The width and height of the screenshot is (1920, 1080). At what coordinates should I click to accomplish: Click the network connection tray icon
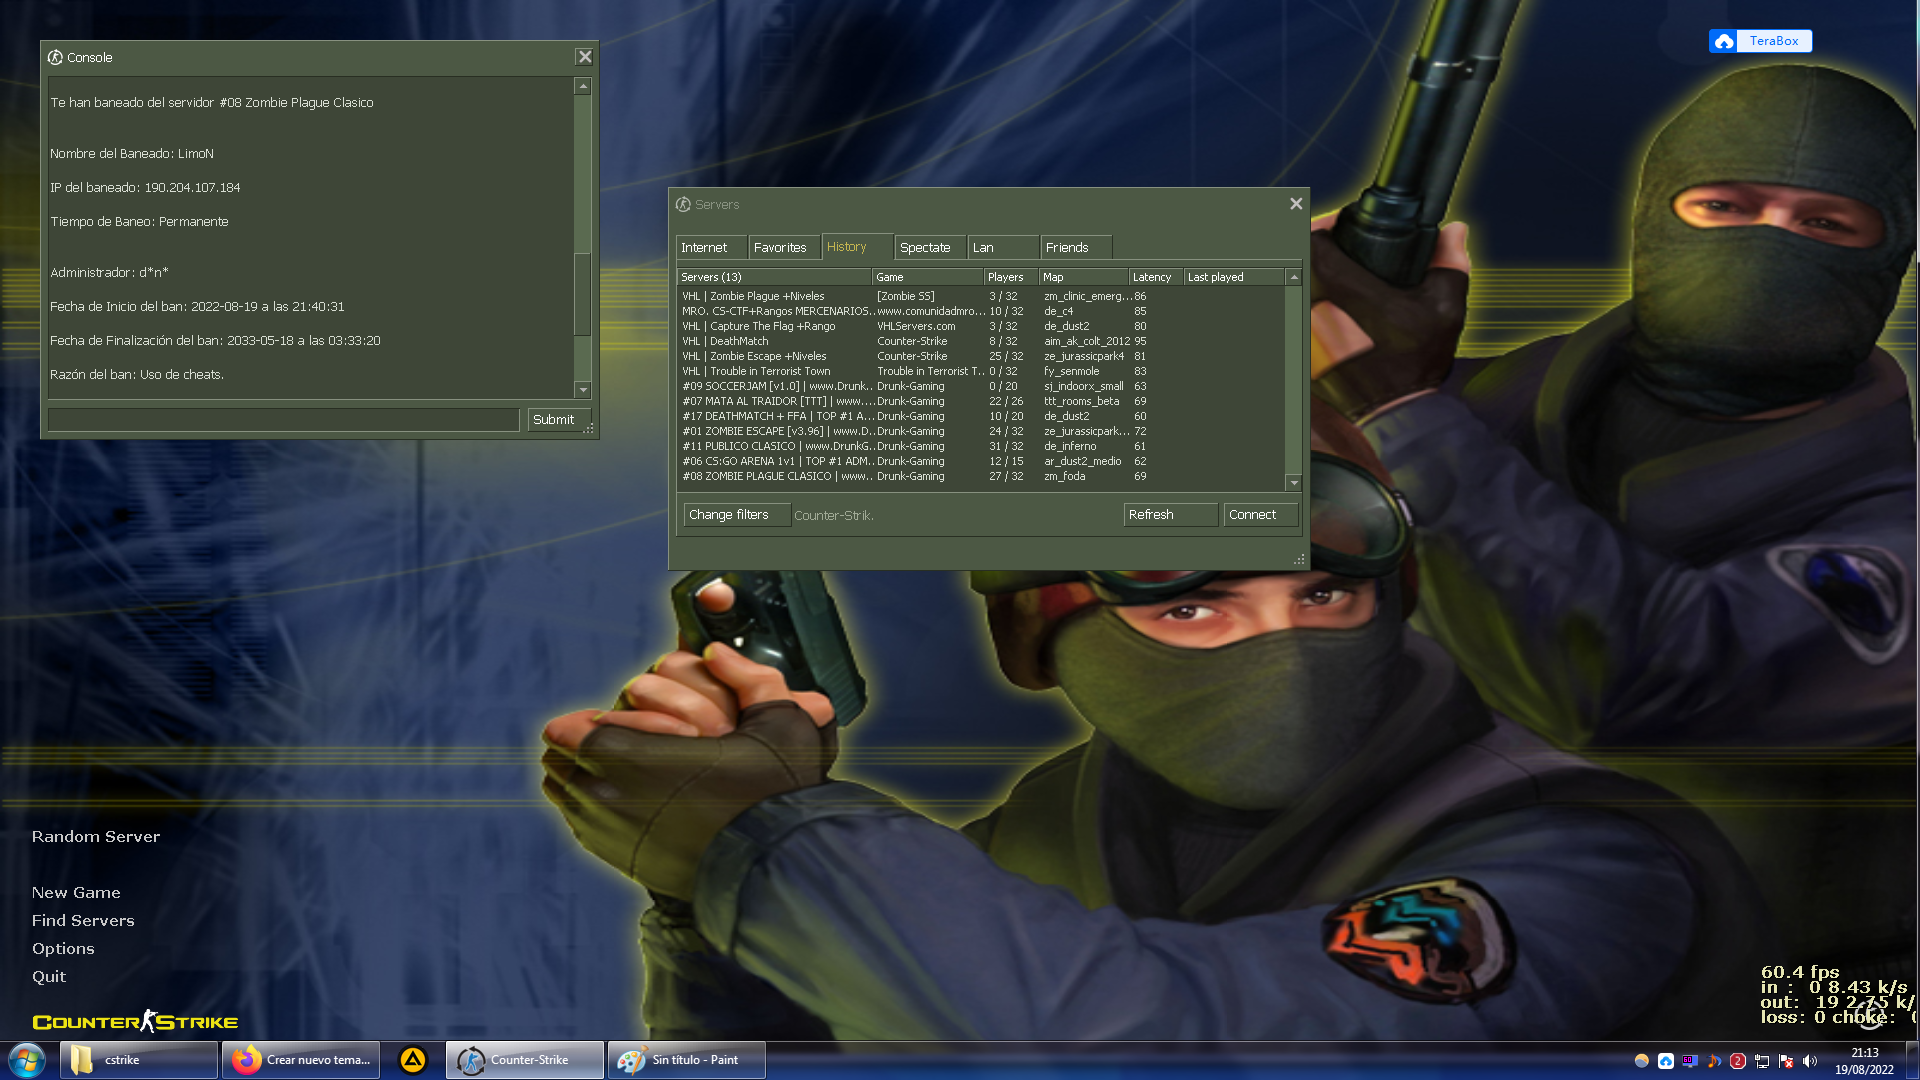pos(1762,1061)
